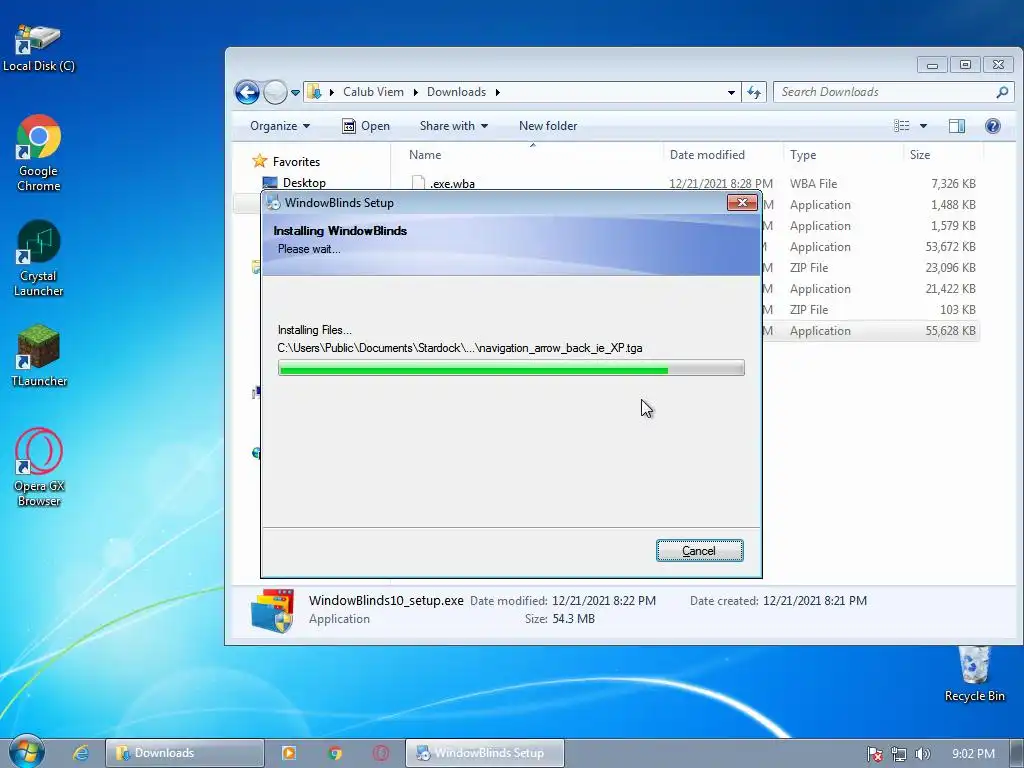Open the Share with menu
Image resolution: width=1024 pixels, height=768 pixels.
click(453, 126)
